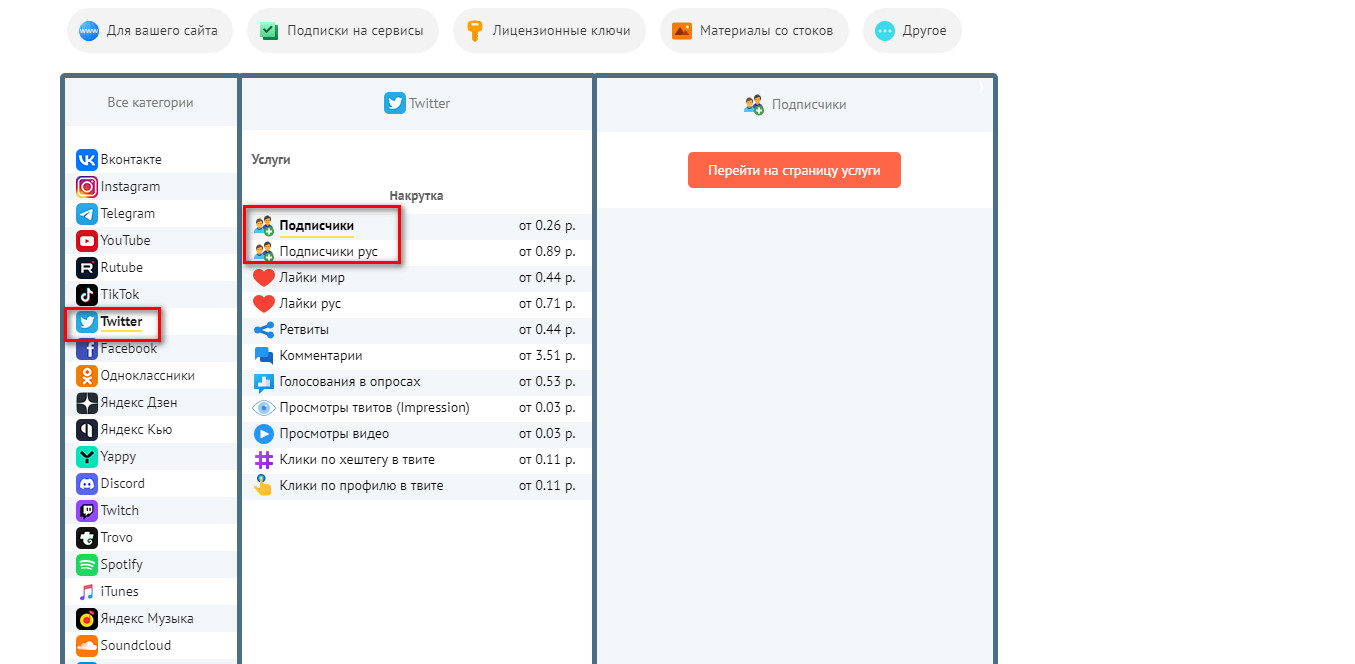
Task: Choose Просмотры видео service
Action: point(416,434)
